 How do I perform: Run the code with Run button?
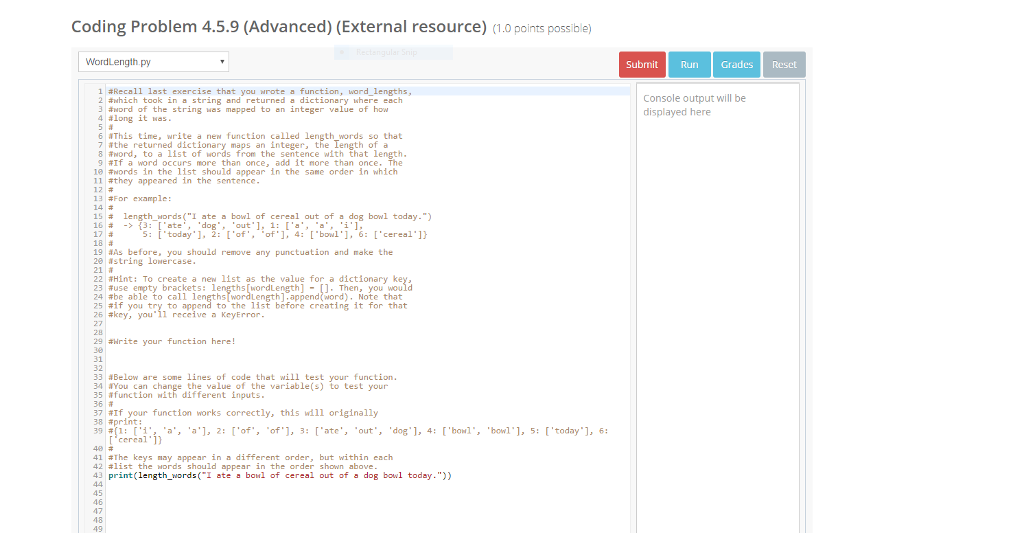[689, 65]
